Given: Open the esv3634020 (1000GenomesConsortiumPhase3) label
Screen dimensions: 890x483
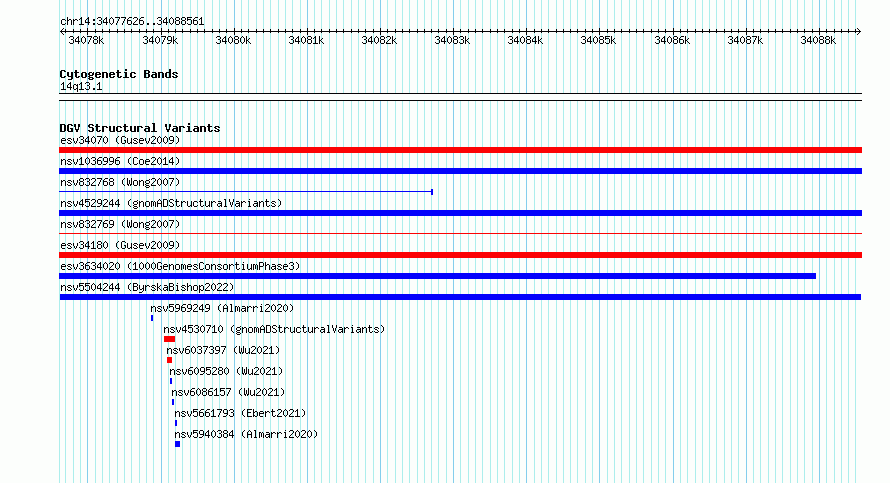Looking at the screenshot, I should click(x=180, y=266).
